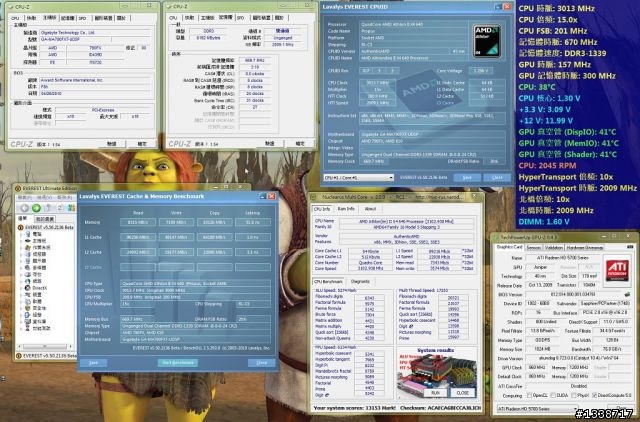Toggle the CUDA checkbox in GPU-Z
Image resolution: width=640 pixels, height=422 pixels.
553,395
